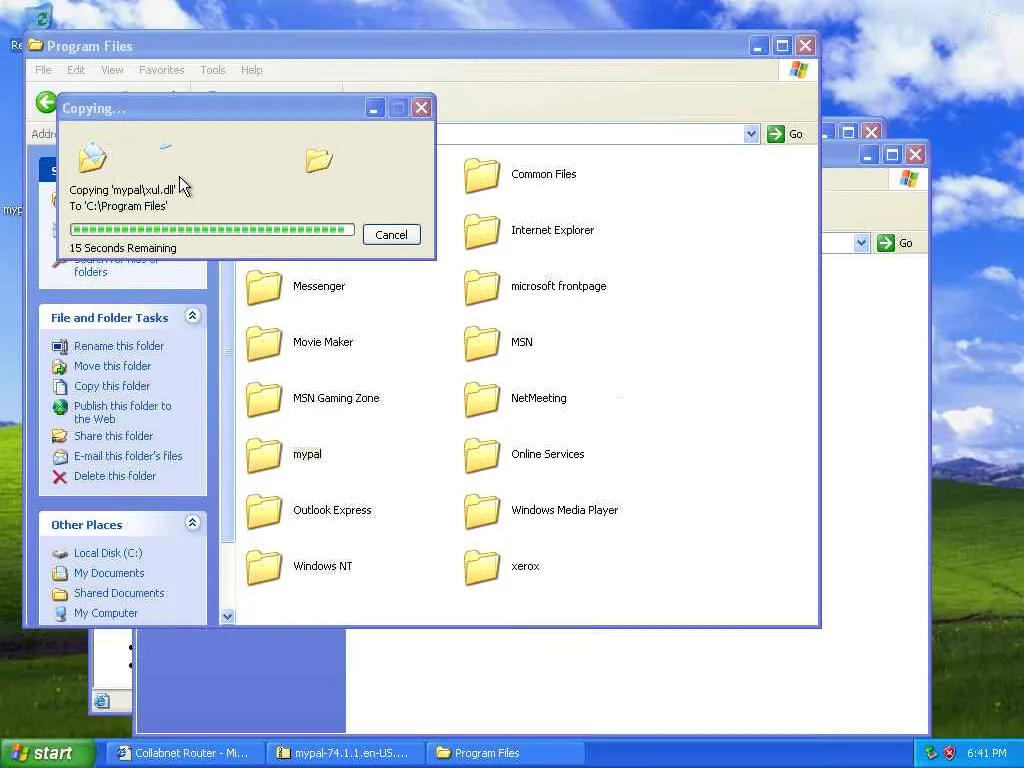Click the 6:41 PM clock

pyautogui.click(x=987, y=753)
